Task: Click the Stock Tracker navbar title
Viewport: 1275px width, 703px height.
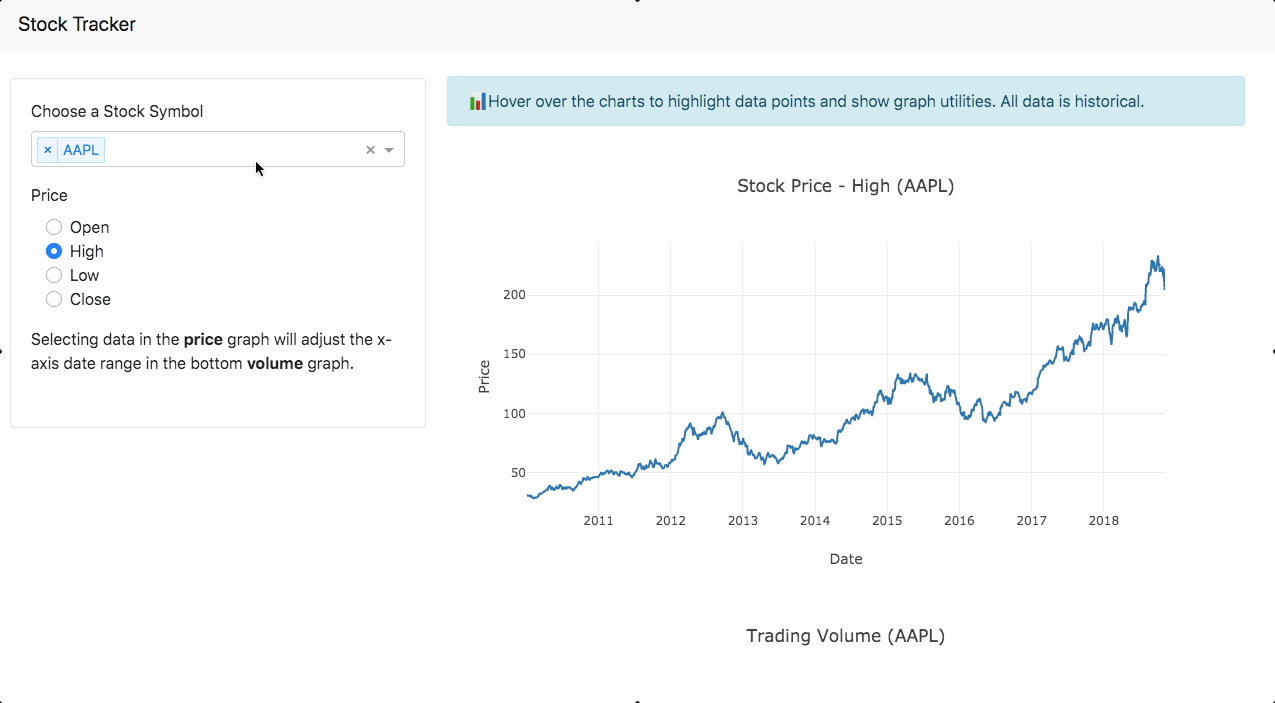Action: click(77, 24)
